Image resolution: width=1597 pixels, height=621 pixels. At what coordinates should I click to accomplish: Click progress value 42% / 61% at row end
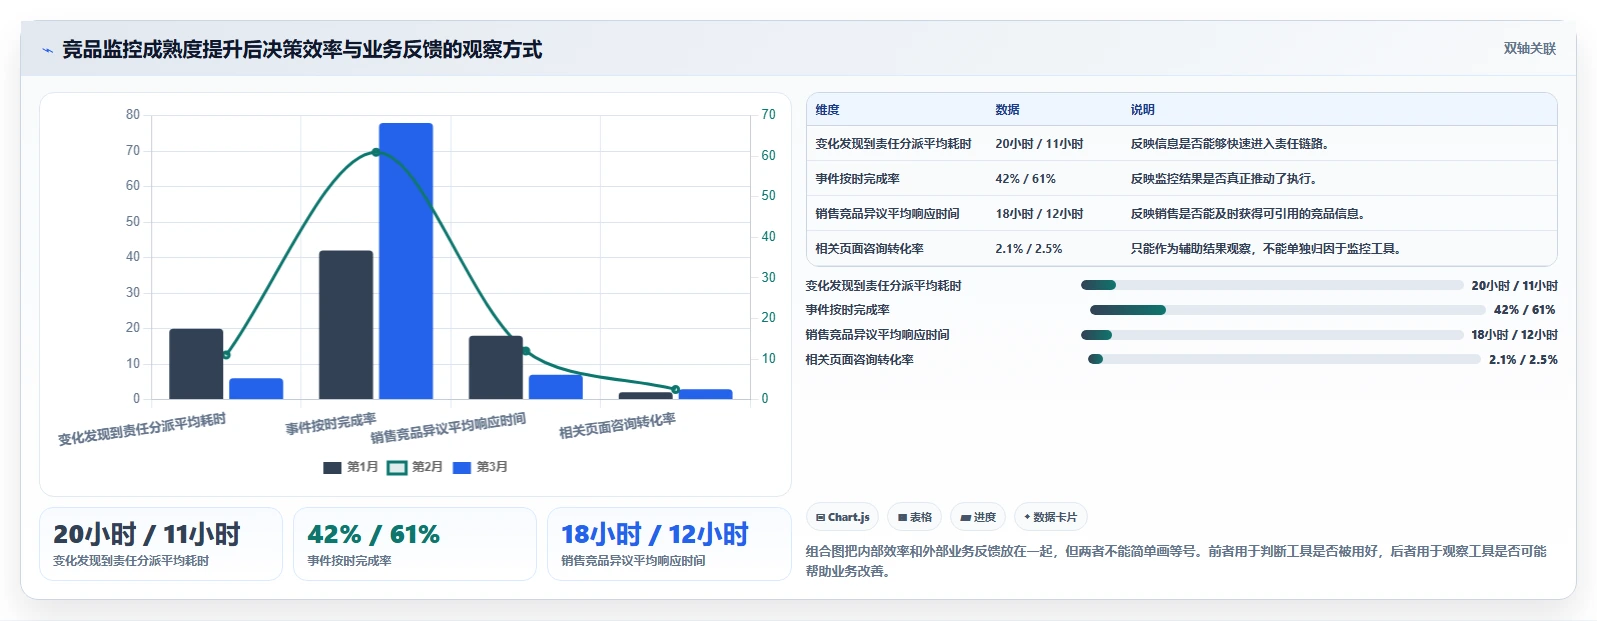[x=1525, y=310]
